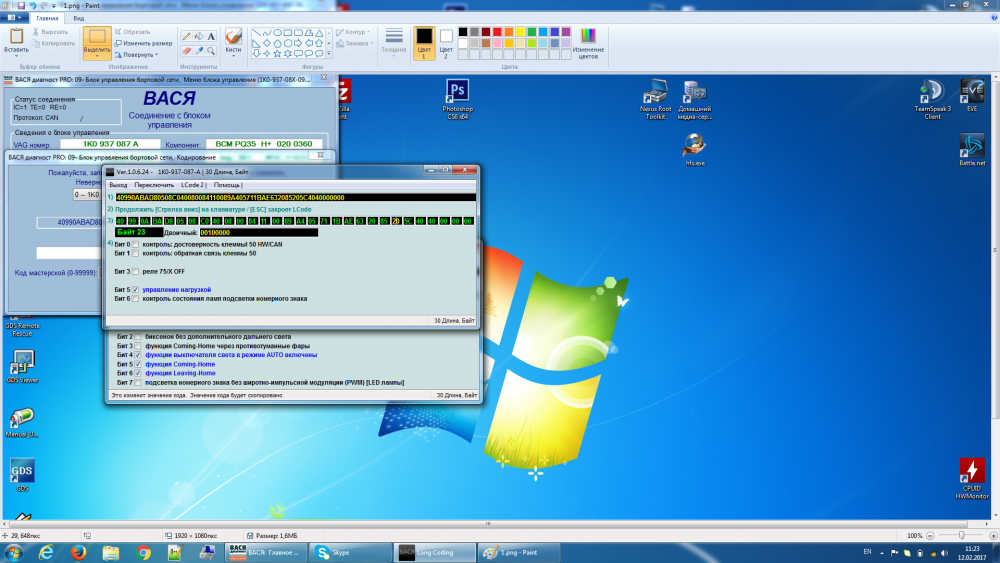
Task: Click the VAG номер field 1K0 937 087 A
Action: (110, 144)
